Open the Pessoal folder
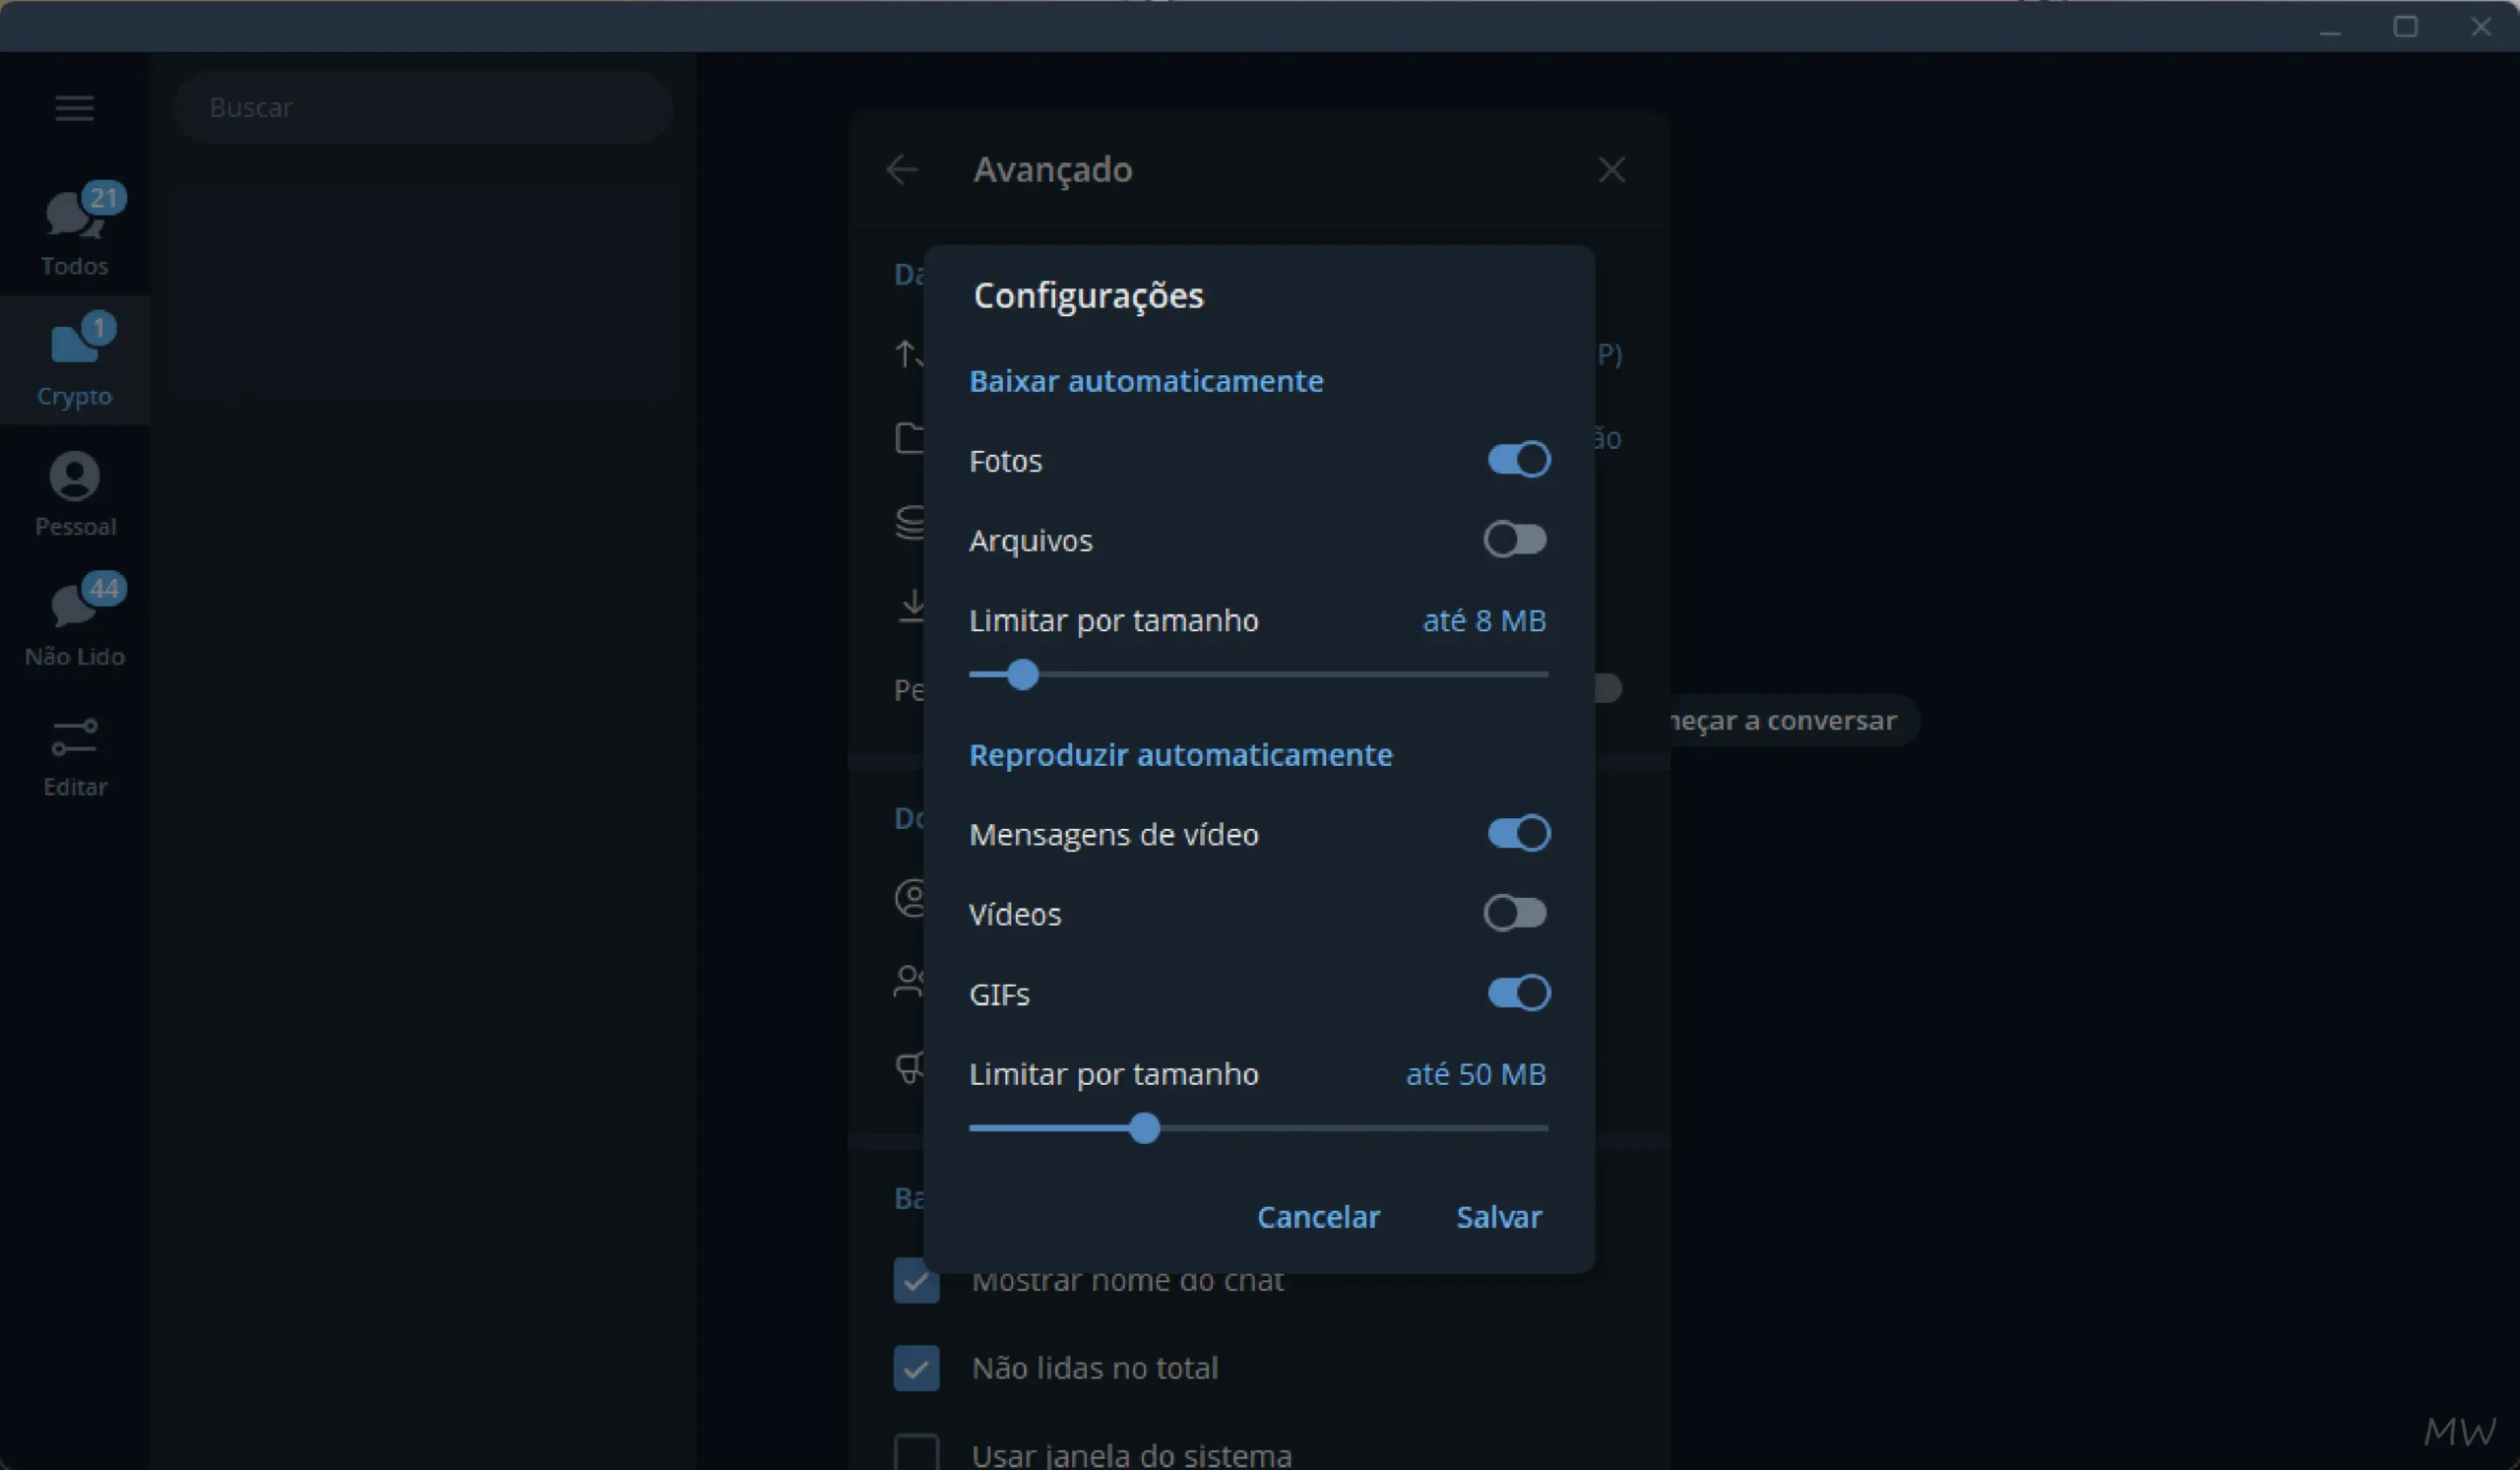 tap(75, 492)
